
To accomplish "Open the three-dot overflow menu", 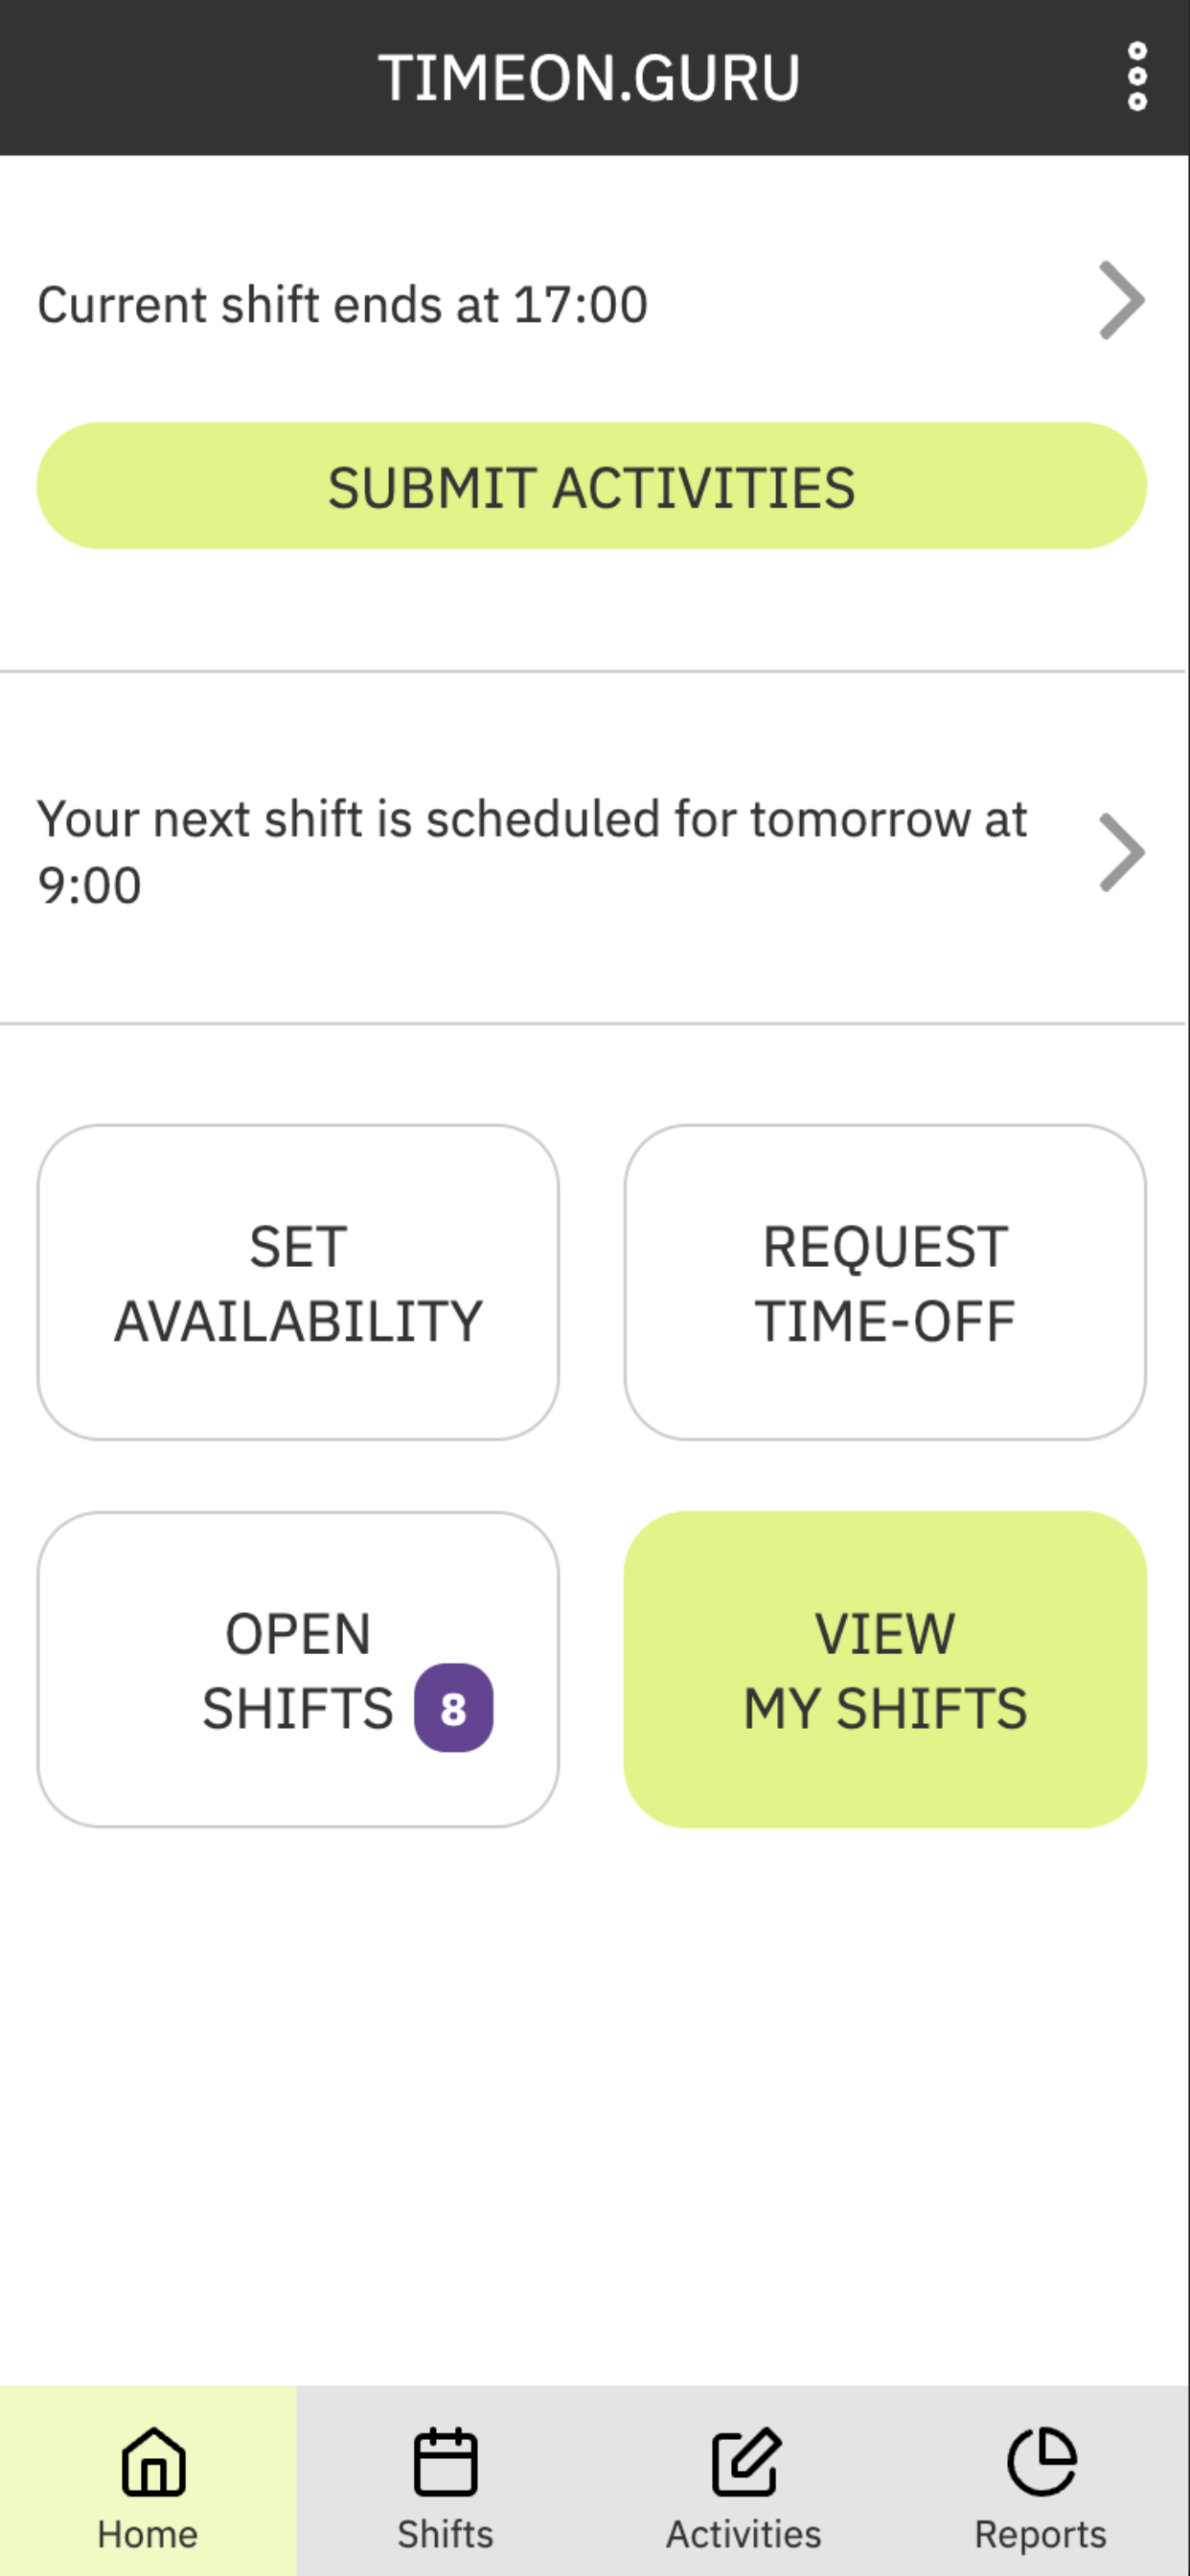I will point(1137,77).
